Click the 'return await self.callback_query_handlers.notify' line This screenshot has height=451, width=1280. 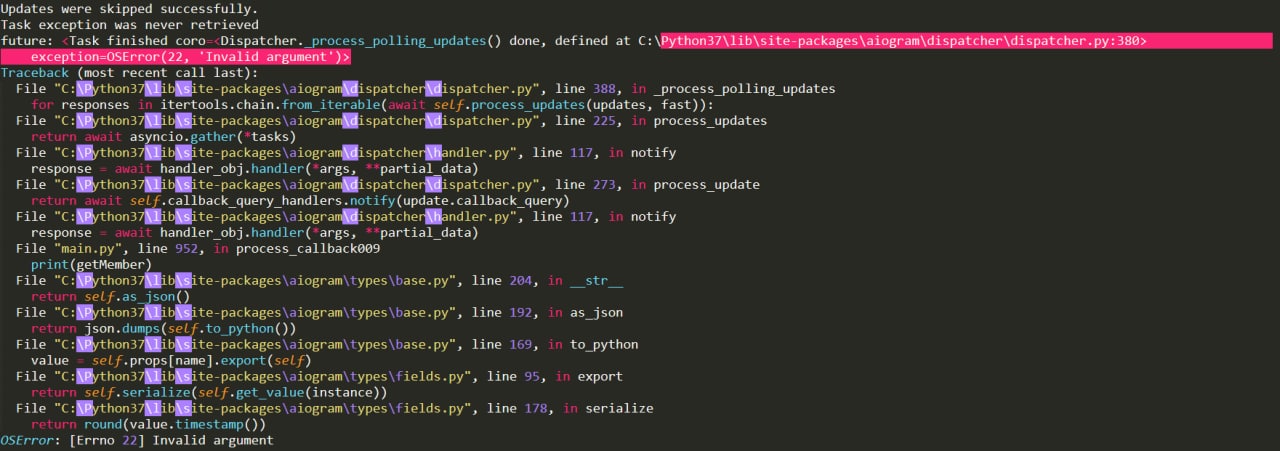coord(300,200)
